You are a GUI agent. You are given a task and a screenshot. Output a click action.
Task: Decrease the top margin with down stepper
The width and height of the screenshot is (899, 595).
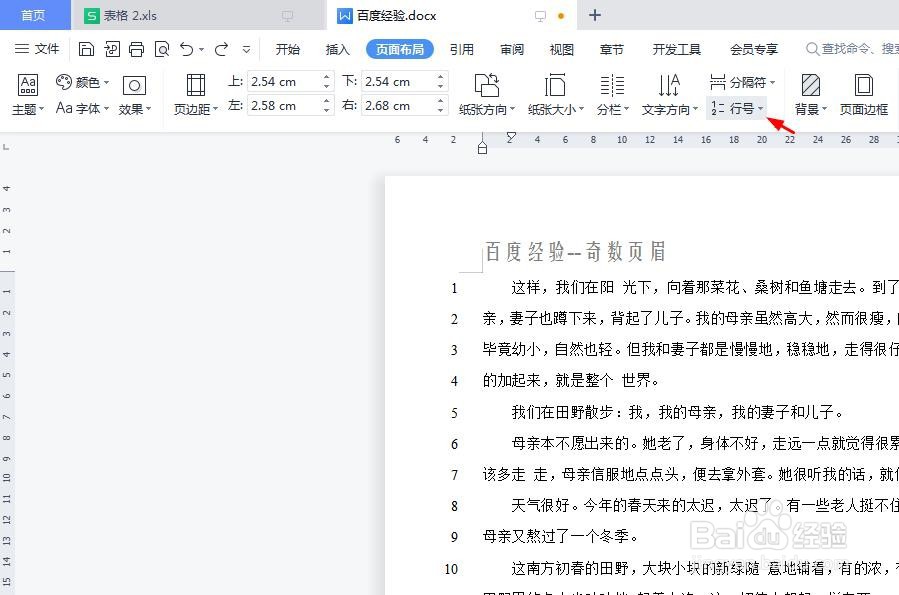(327, 87)
